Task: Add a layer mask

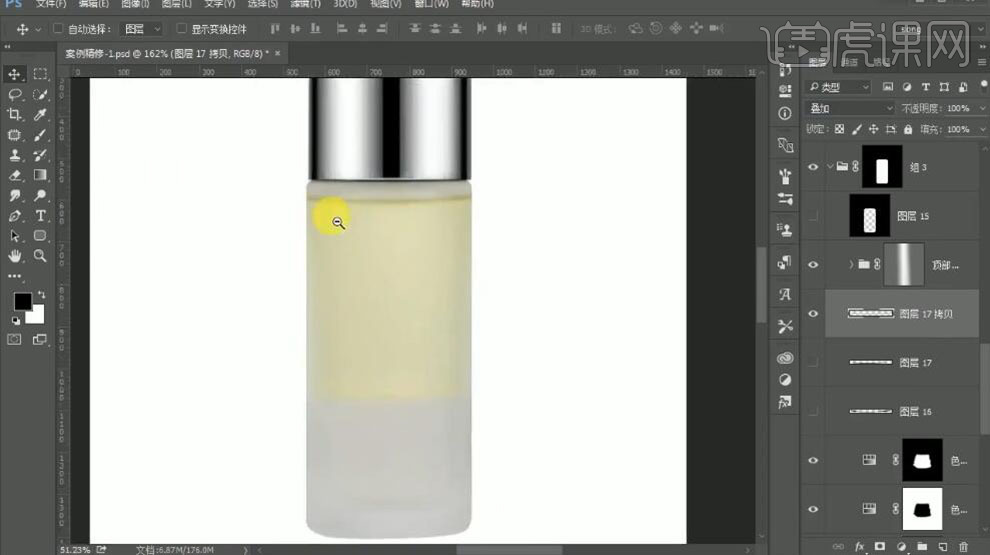Action: click(x=880, y=547)
